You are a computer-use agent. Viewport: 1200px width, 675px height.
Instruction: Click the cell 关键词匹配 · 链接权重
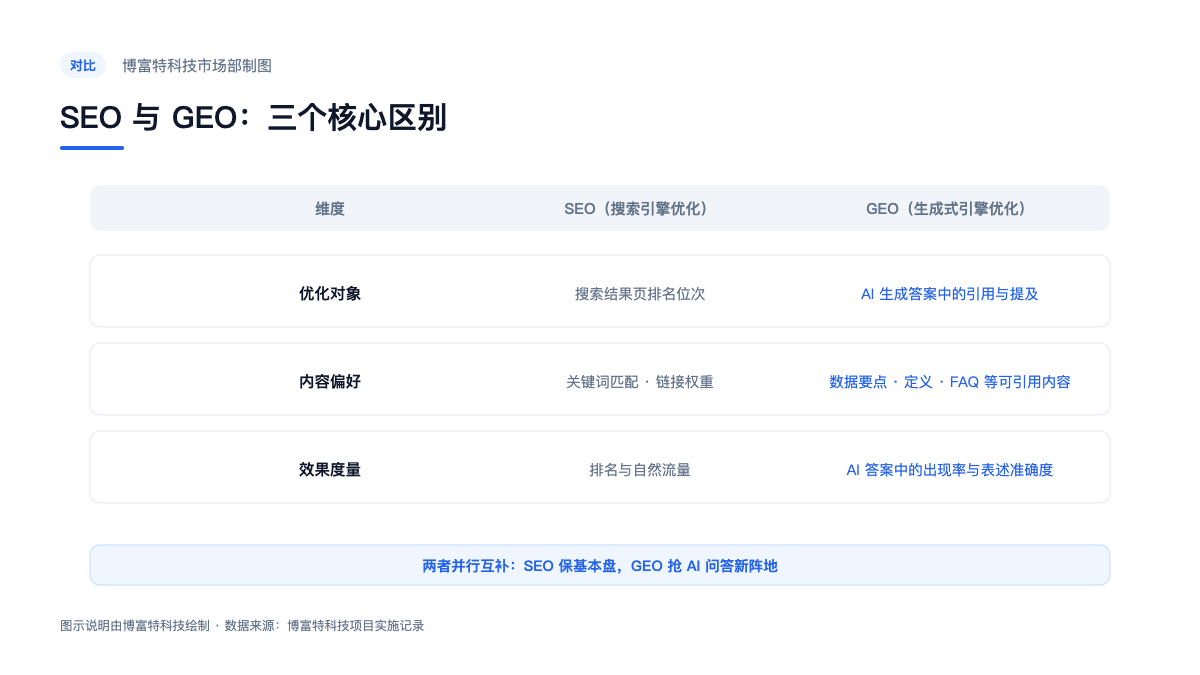640,382
